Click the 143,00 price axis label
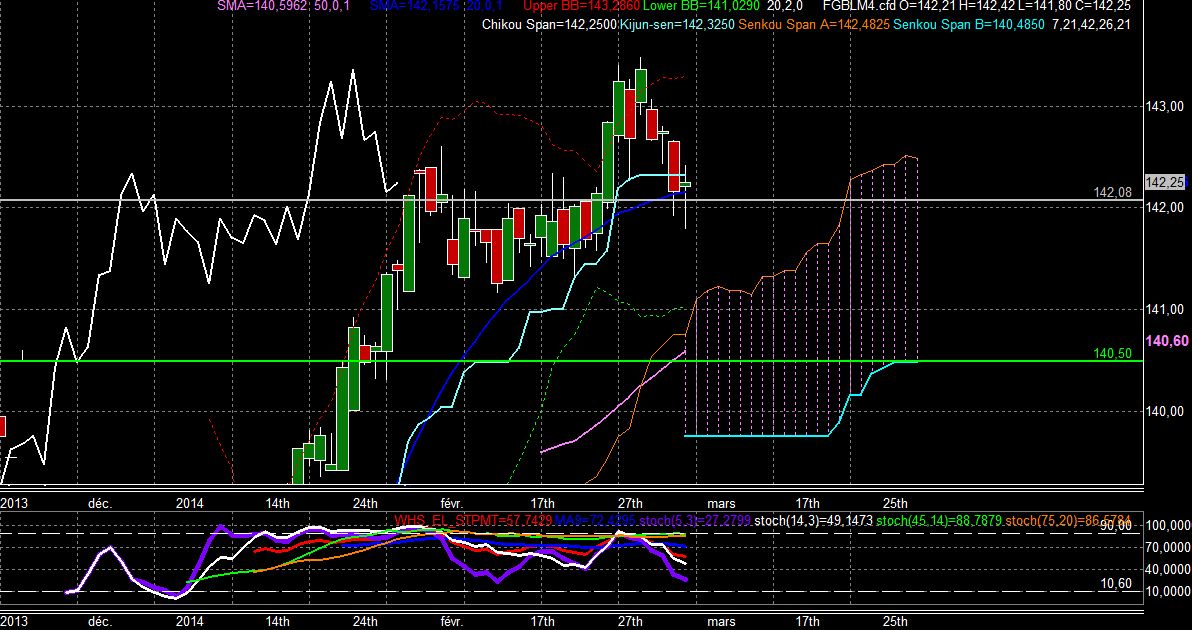The width and height of the screenshot is (1192, 630). pos(1165,106)
